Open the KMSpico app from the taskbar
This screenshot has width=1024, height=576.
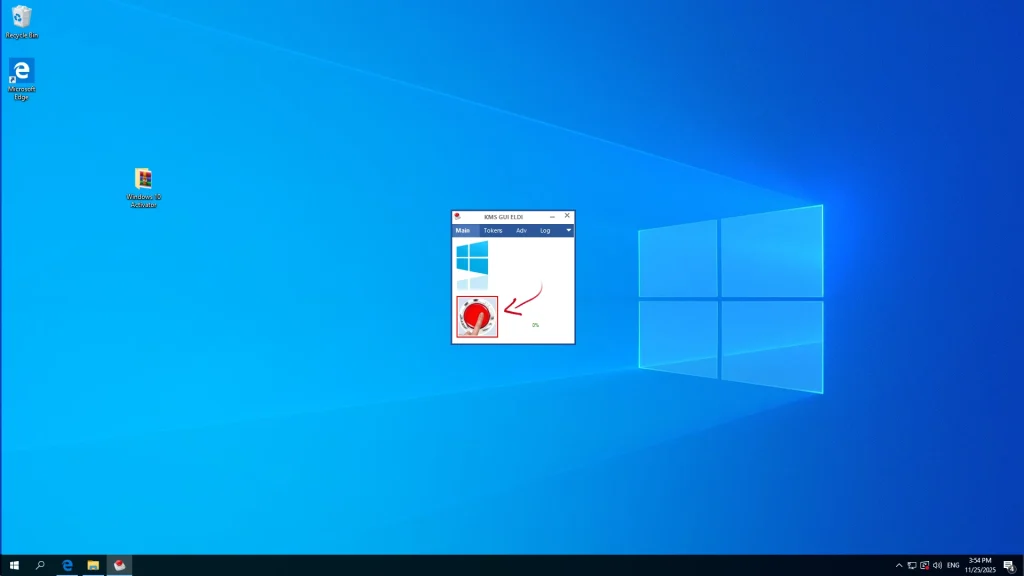[x=120, y=565]
